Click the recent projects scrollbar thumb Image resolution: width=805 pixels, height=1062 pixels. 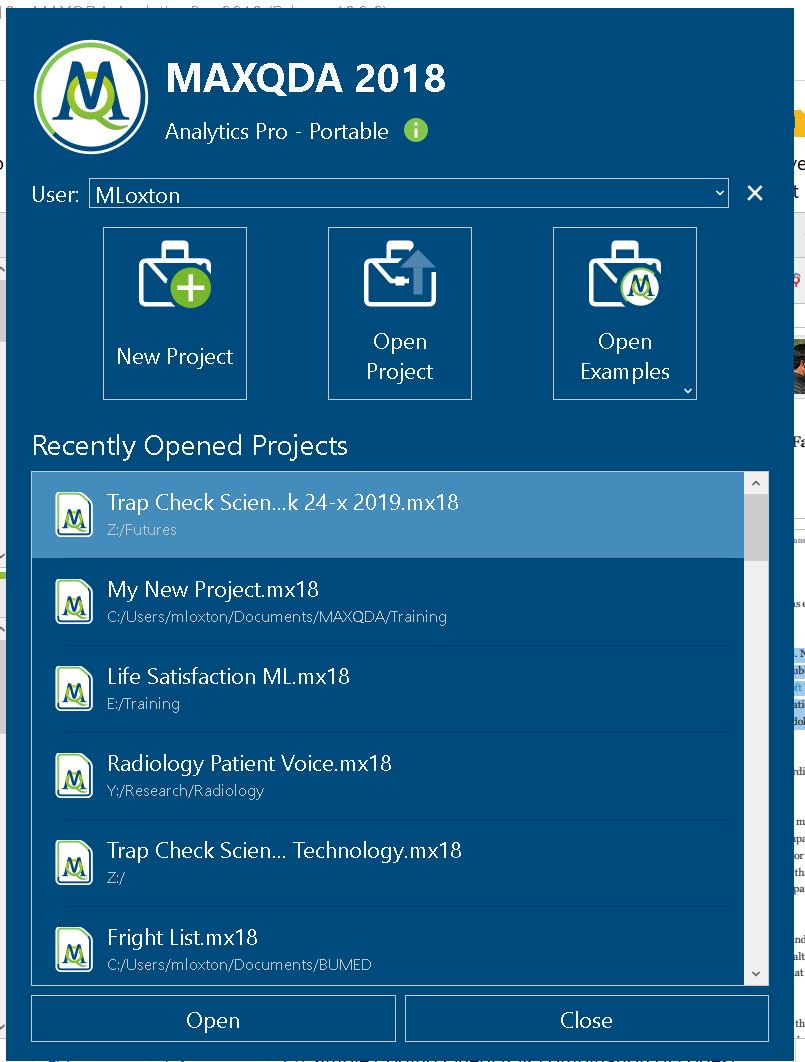point(756,528)
